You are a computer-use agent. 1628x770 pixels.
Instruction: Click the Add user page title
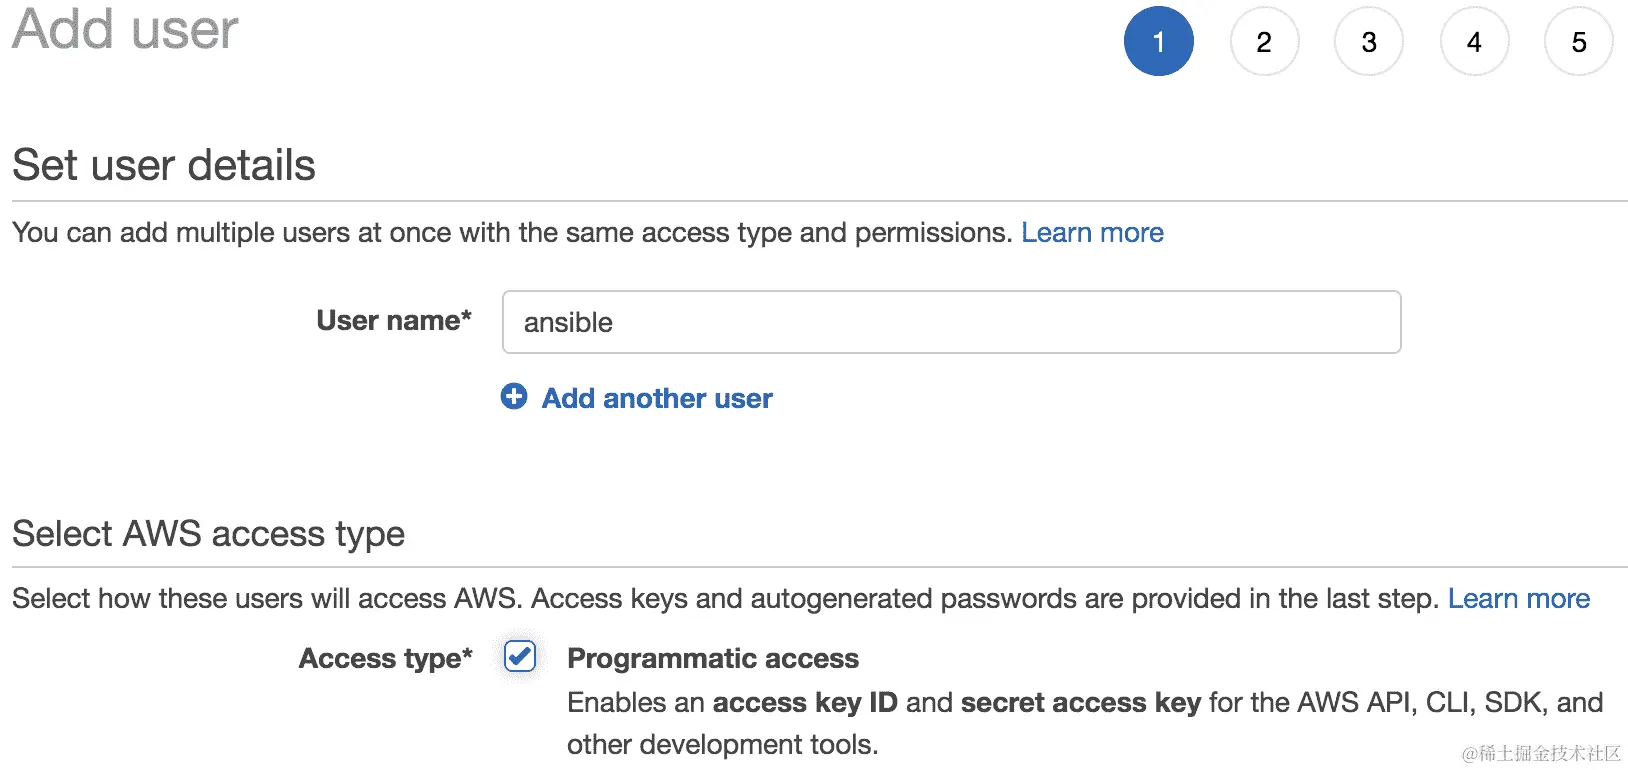[125, 29]
